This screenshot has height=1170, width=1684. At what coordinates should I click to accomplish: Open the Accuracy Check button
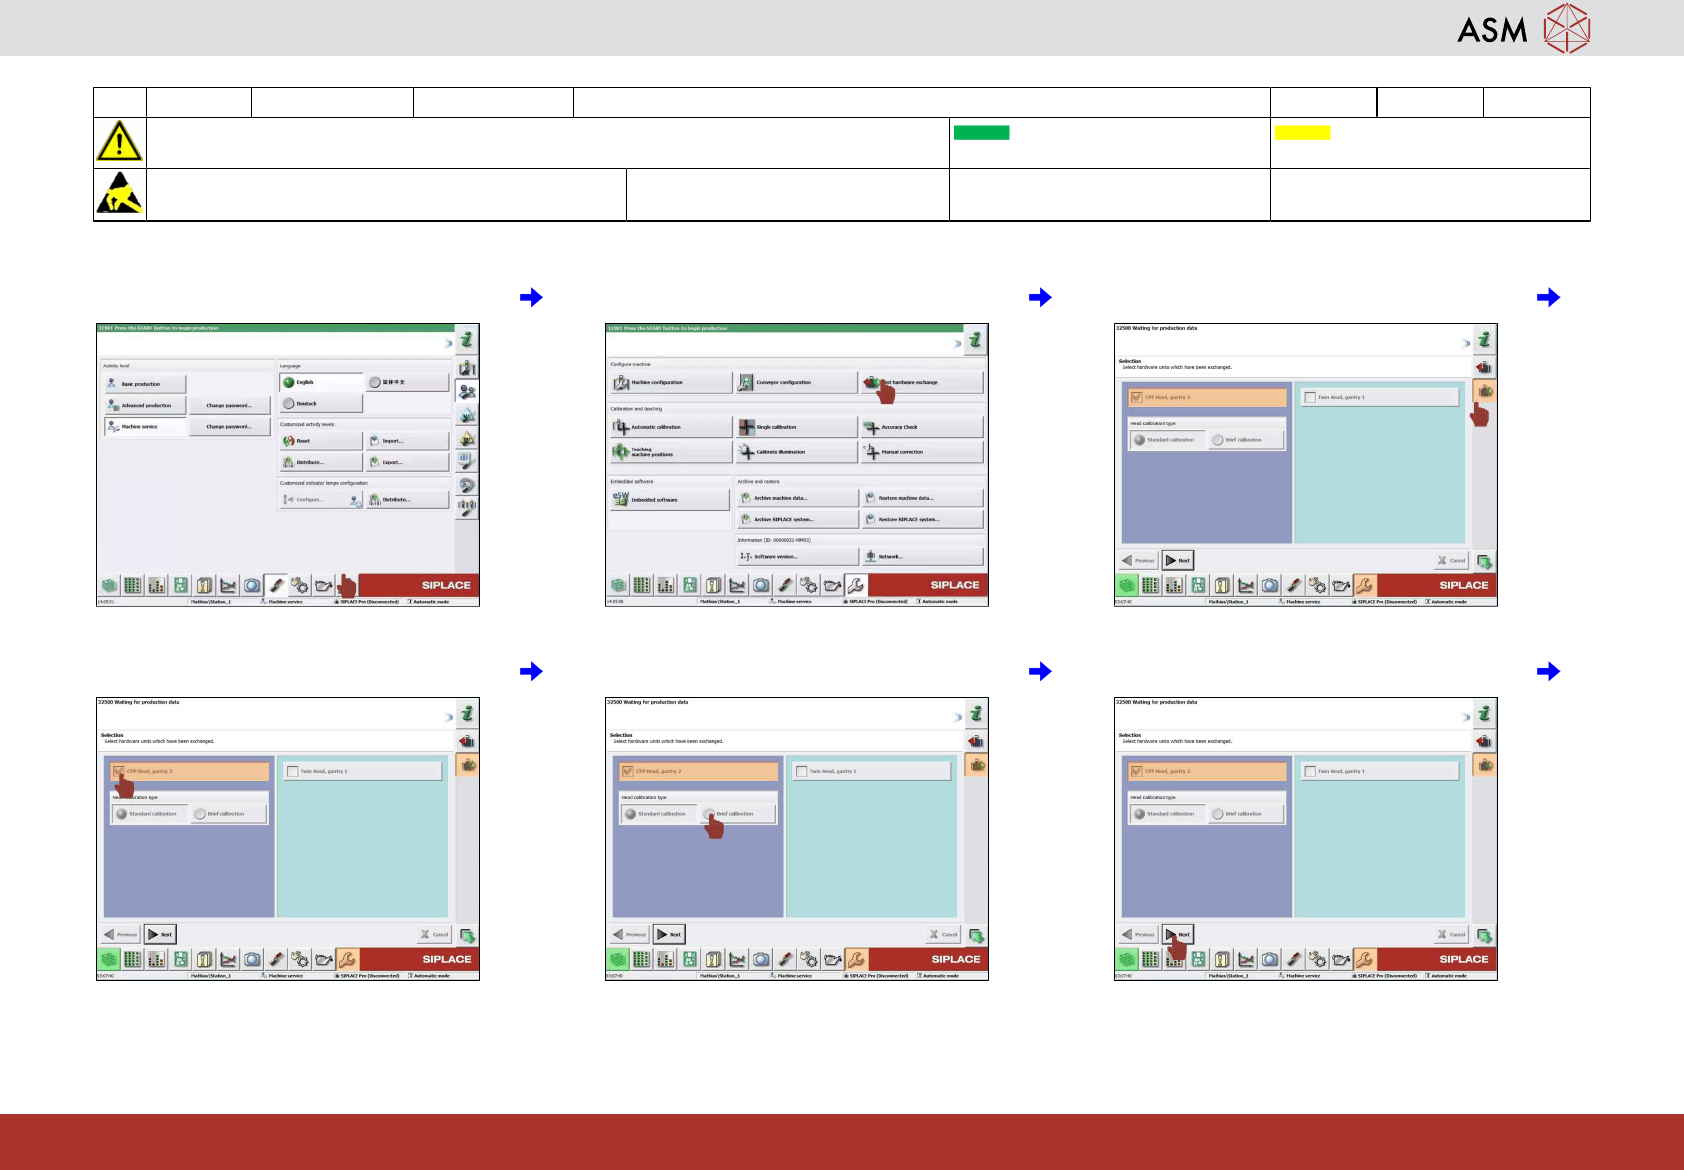[x=922, y=427]
